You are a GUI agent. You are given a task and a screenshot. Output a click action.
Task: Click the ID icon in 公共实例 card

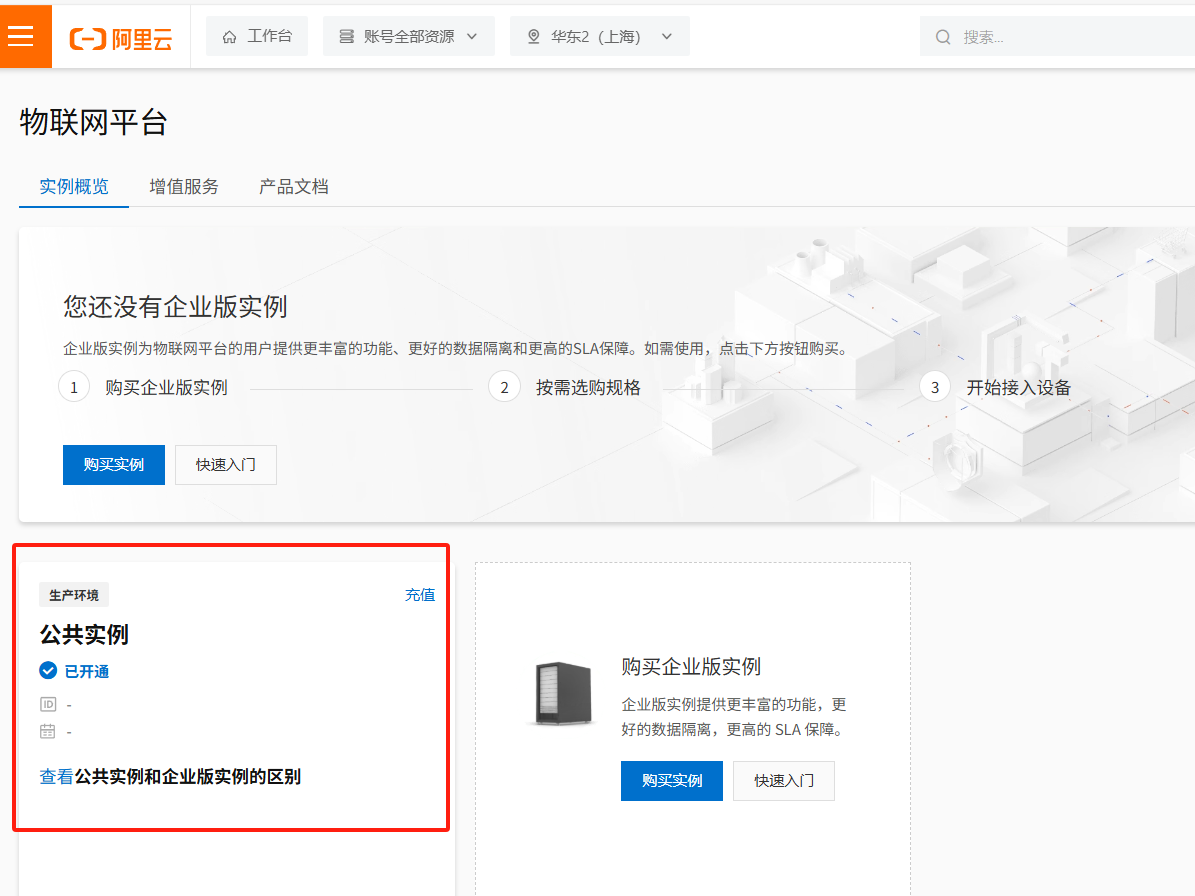48,704
